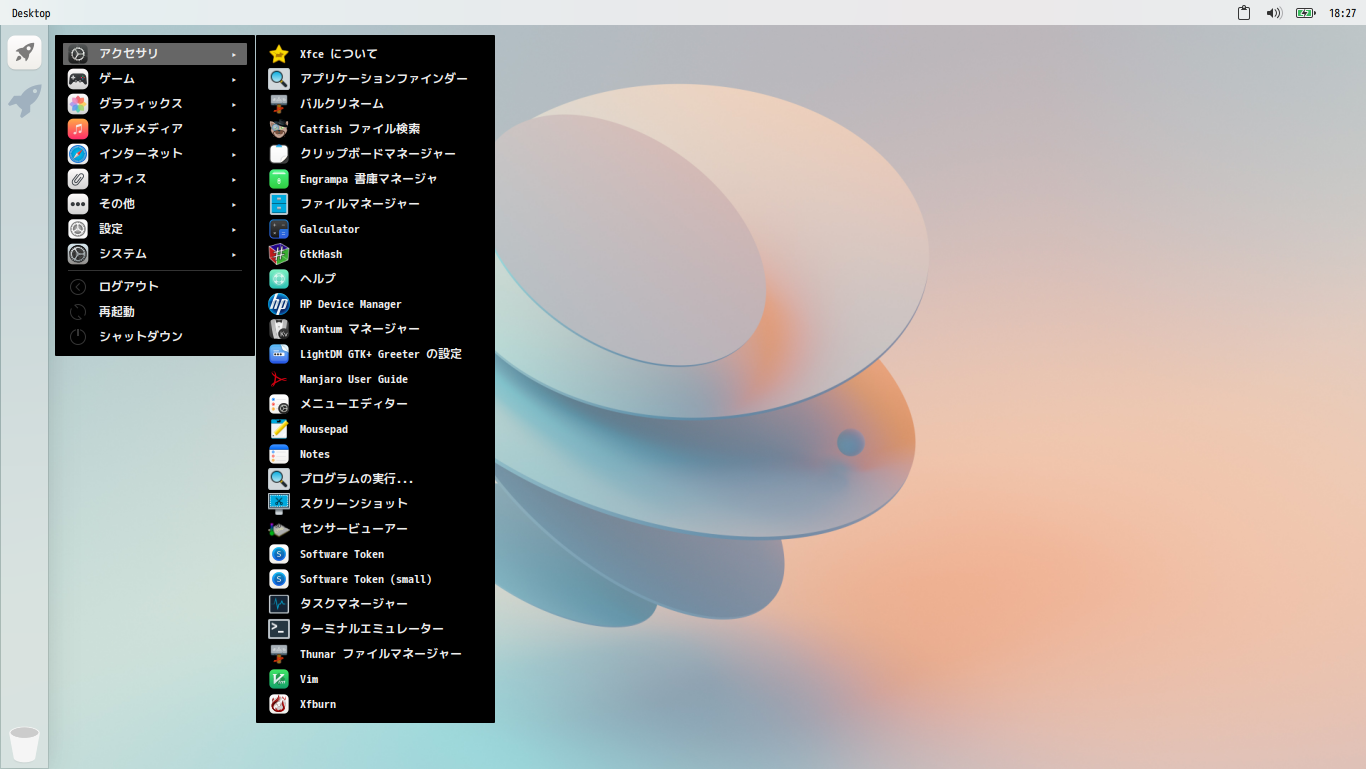
Task: Open the ゲーム category
Action: pos(155,79)
